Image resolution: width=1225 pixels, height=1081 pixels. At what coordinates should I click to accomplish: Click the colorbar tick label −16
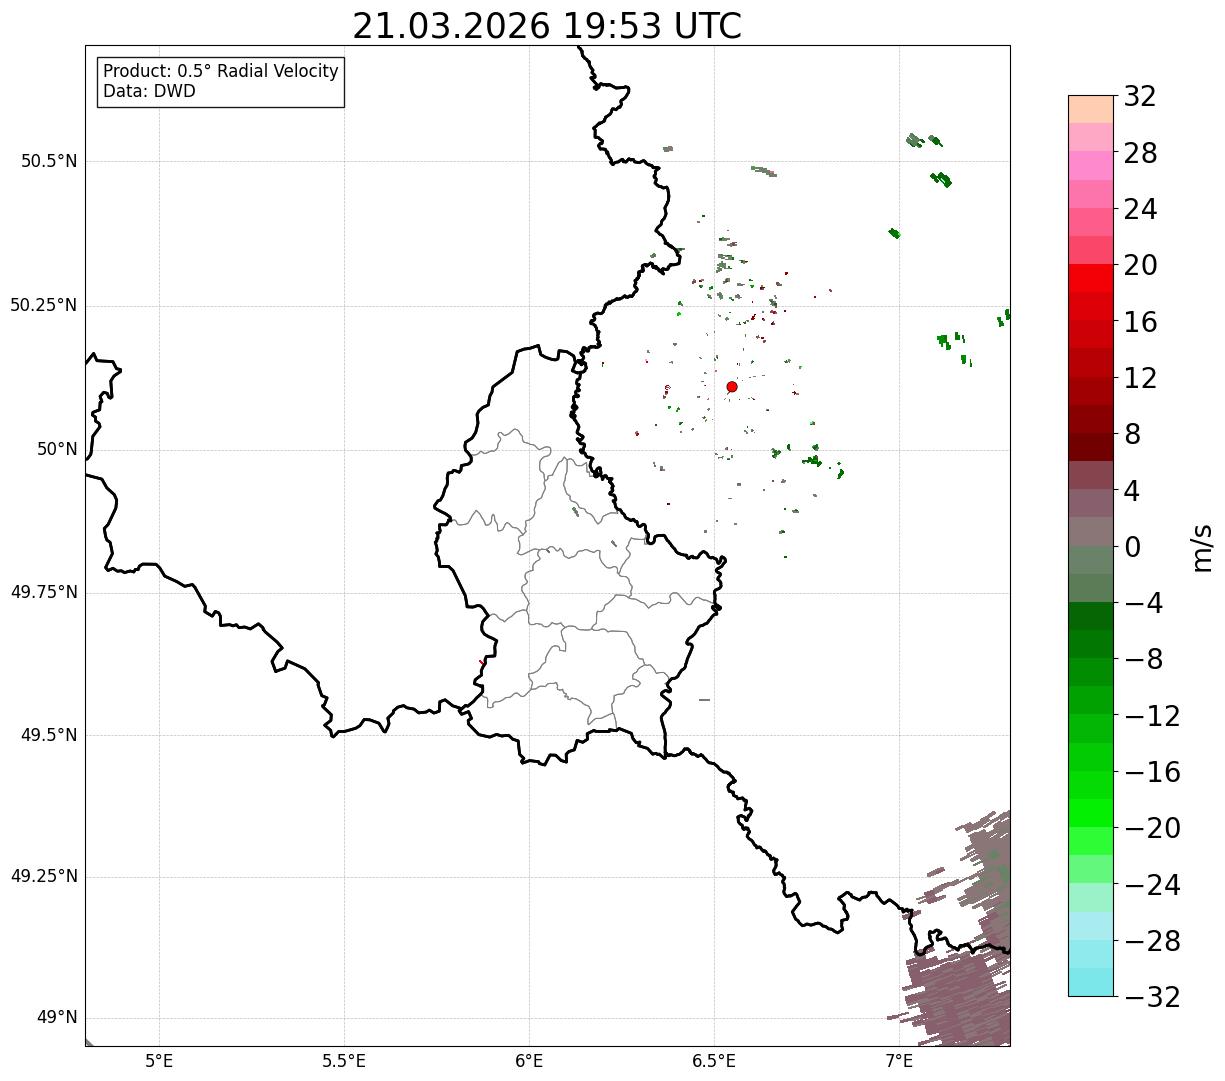click(x=1152, y=773)
